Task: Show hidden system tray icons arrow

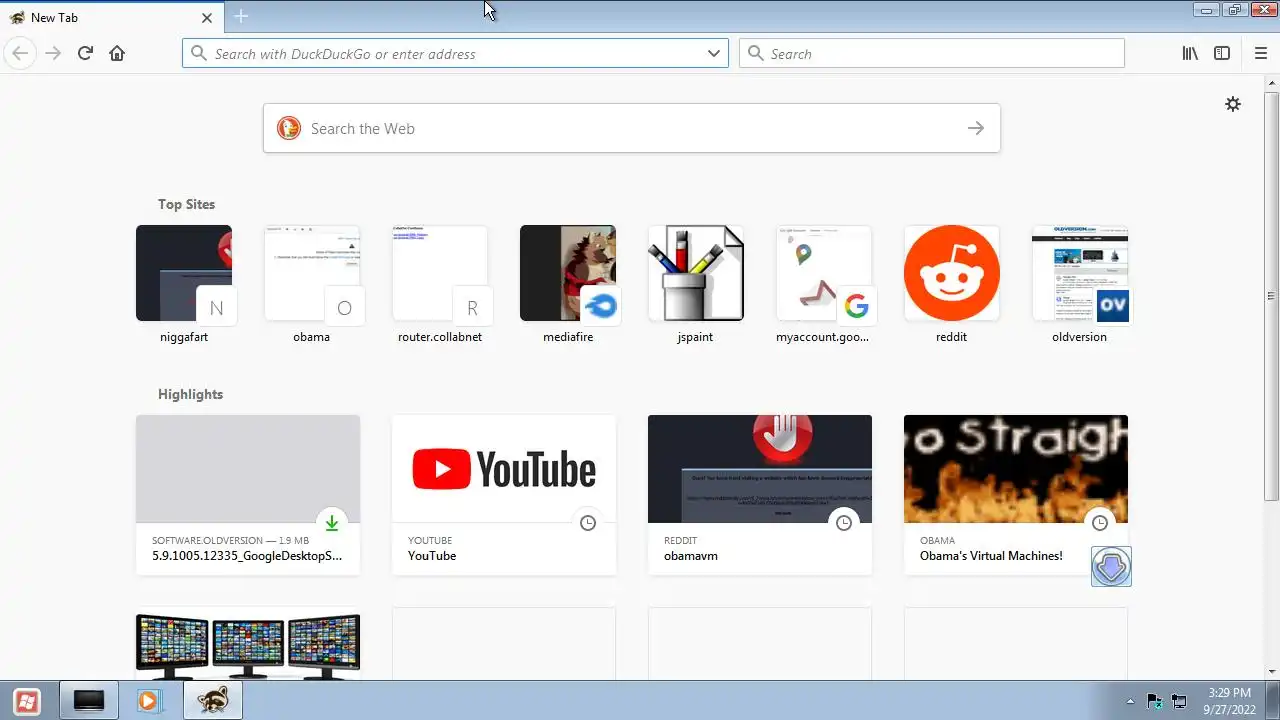Action: 1130,701
